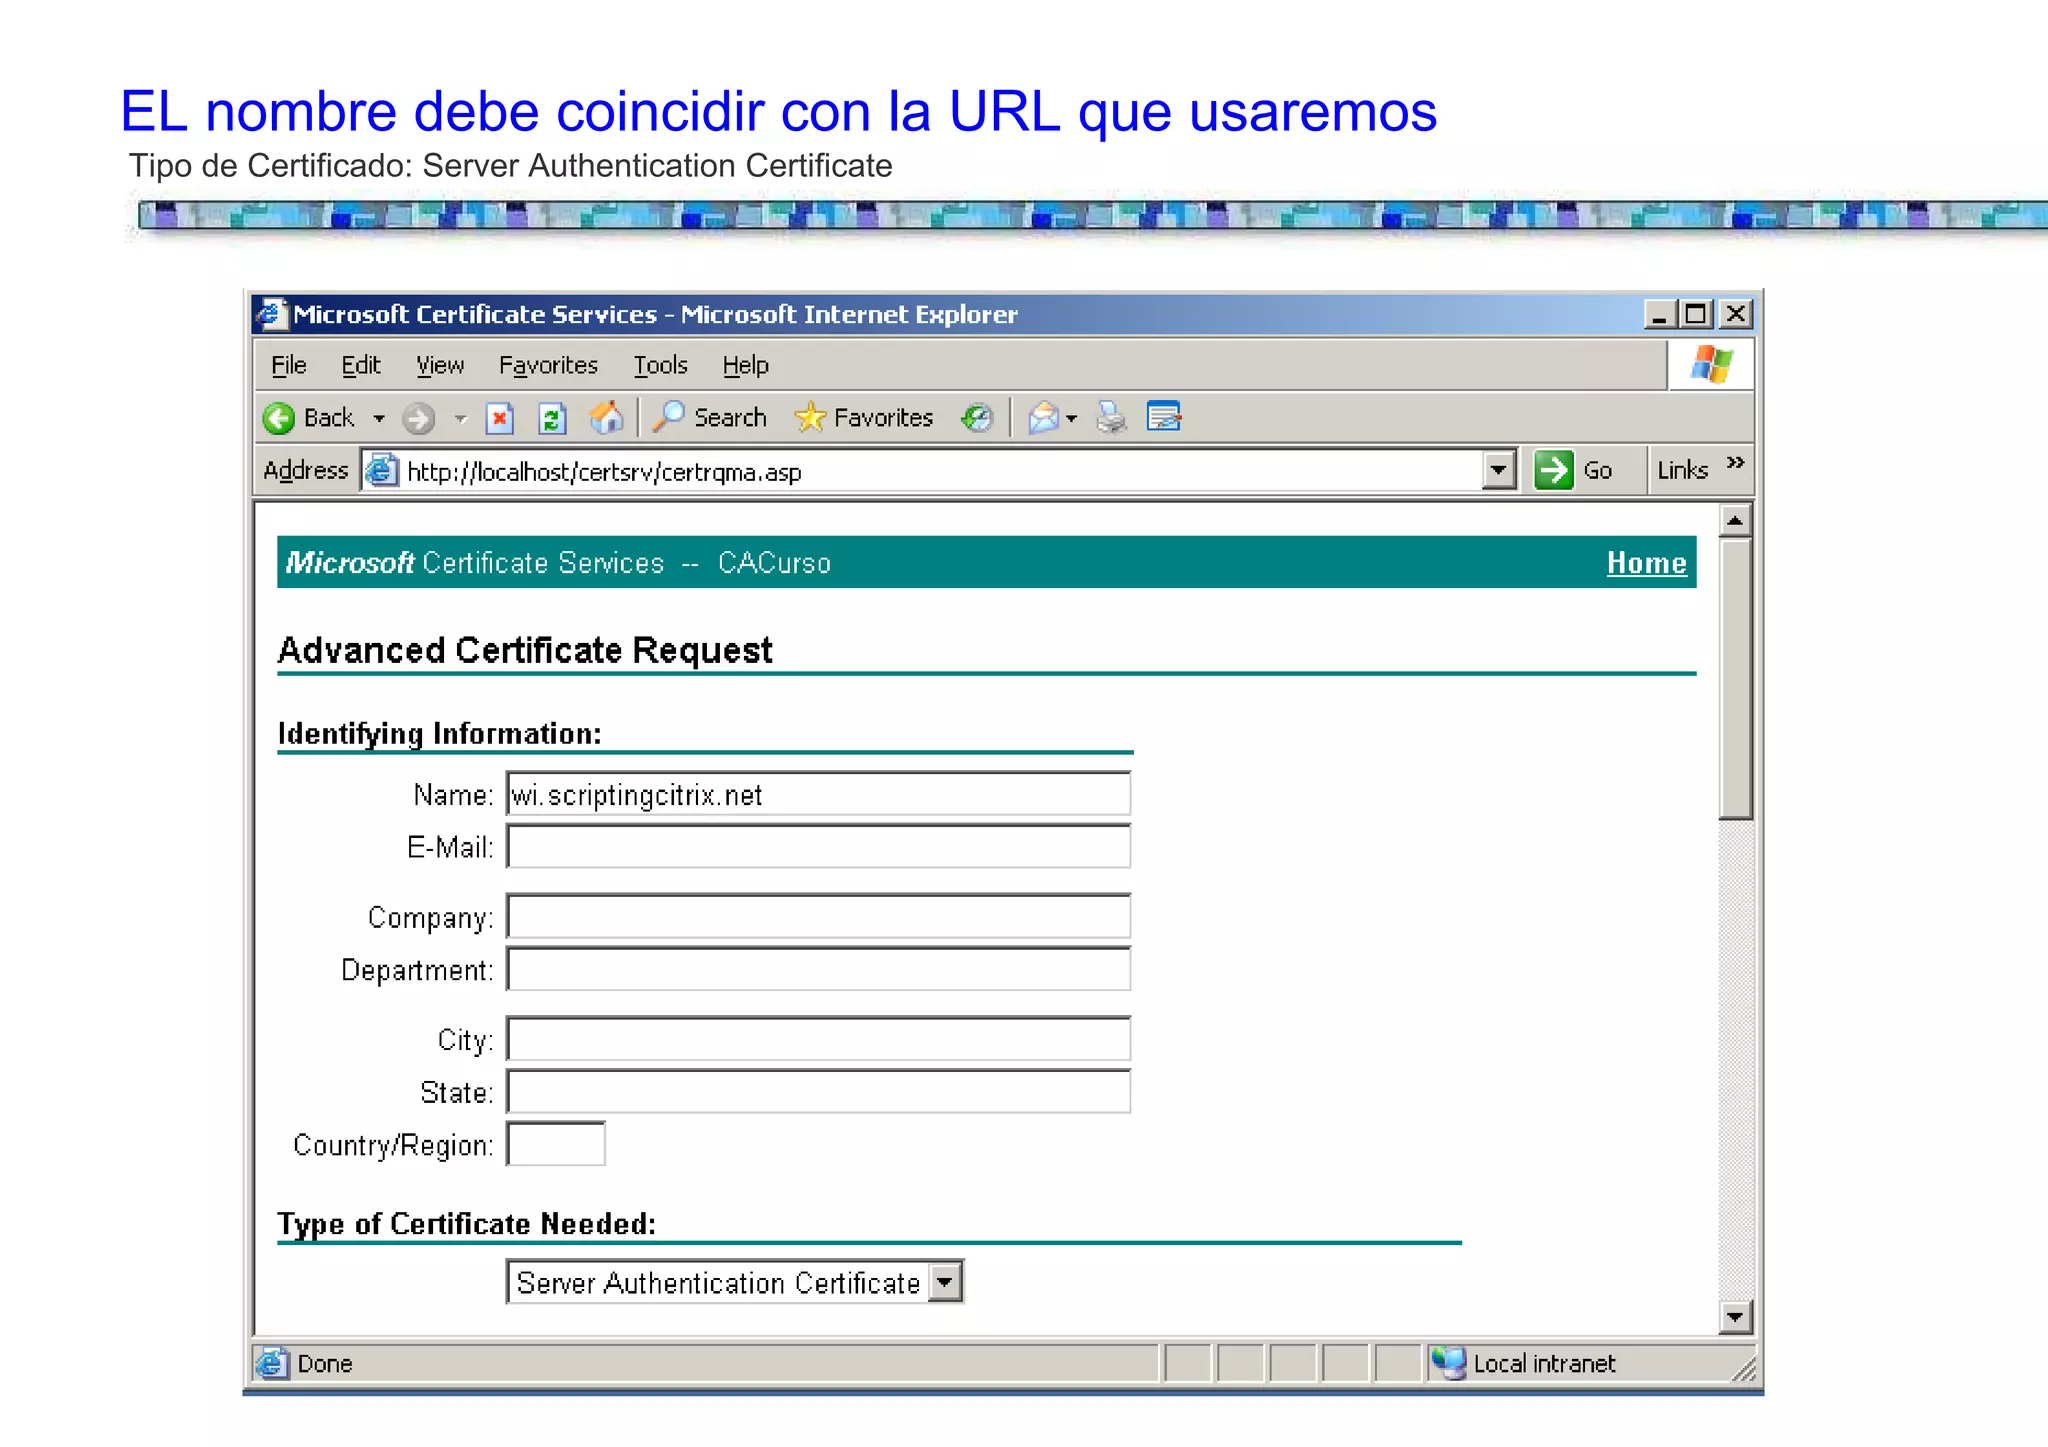Image resolution: width=2048 pixels, height=1447 pixels.
Task: Open the Help menu
Action: (x=746, y=365)
